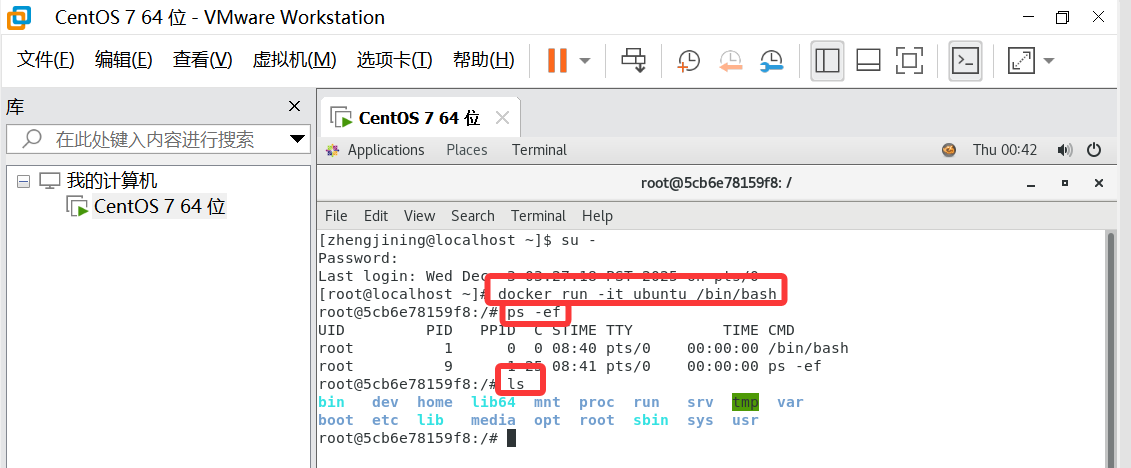Click the terminal's vertical scrollbar
Viewport: 1131px width, 468px height.
pos(1108,340)
